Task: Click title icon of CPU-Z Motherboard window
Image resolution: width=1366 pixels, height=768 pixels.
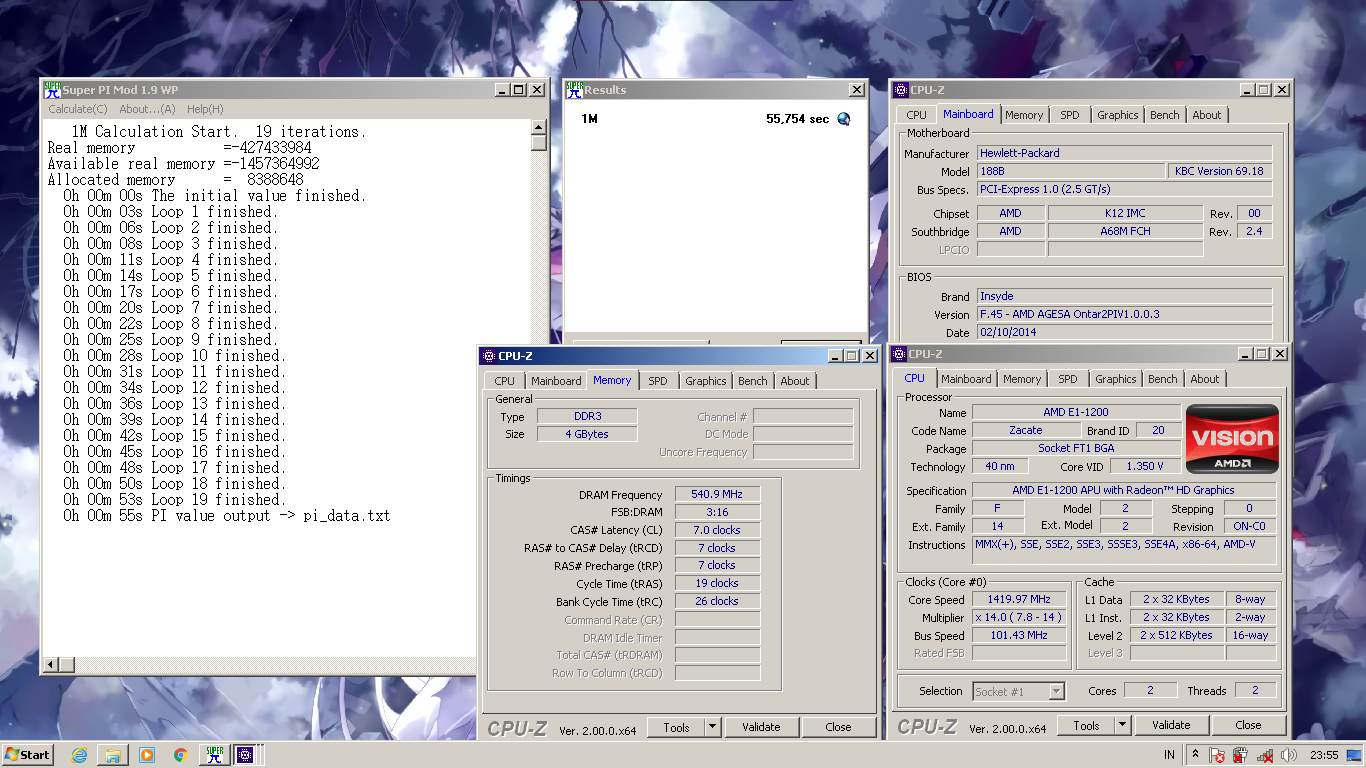Action: pyautogui.click(x=900, y=90)
